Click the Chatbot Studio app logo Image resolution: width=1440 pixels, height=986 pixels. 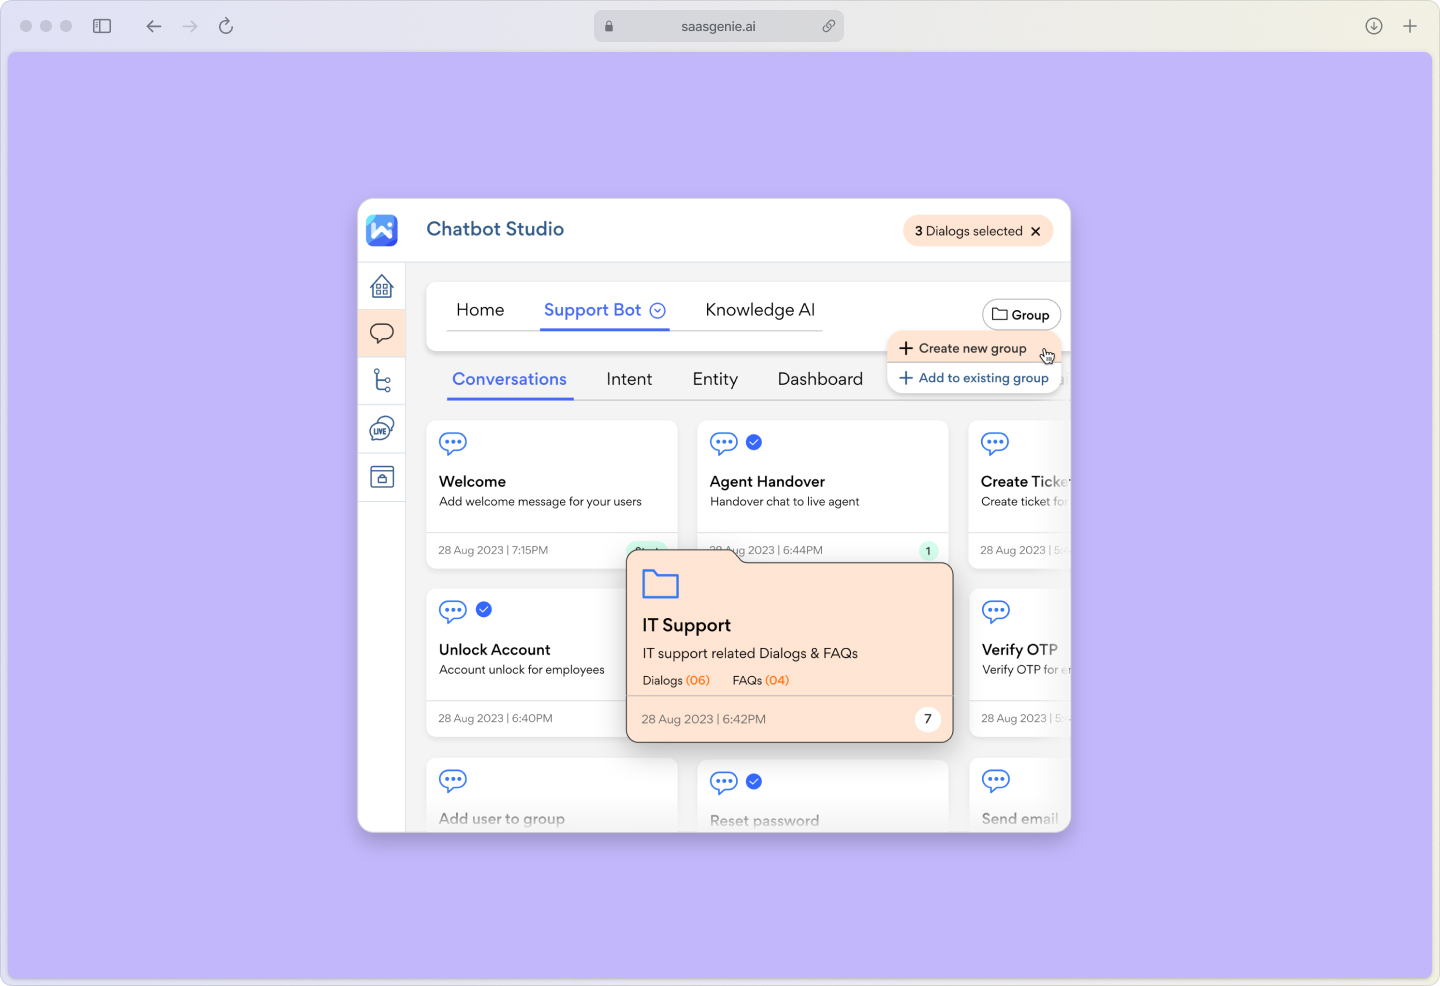[381, 230]
